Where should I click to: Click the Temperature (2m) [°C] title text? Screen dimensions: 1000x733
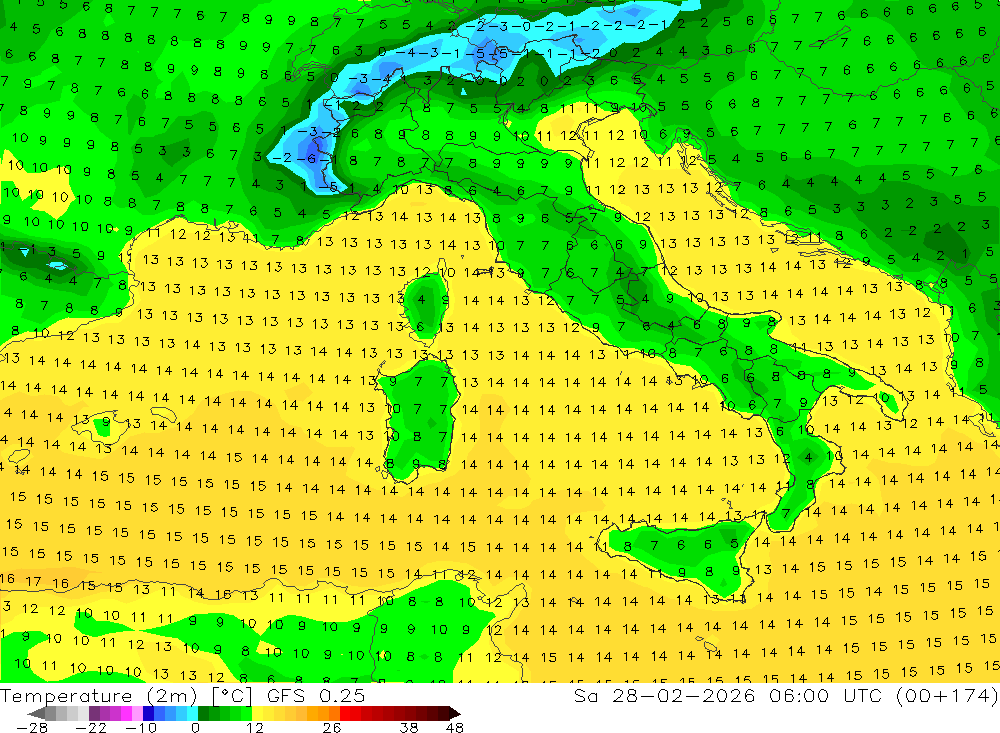(x=126, y=695)
